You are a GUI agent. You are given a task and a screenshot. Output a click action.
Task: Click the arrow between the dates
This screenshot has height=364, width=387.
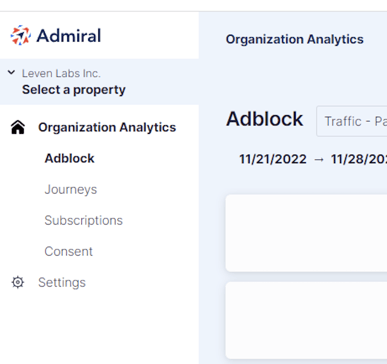coord(319,160)
